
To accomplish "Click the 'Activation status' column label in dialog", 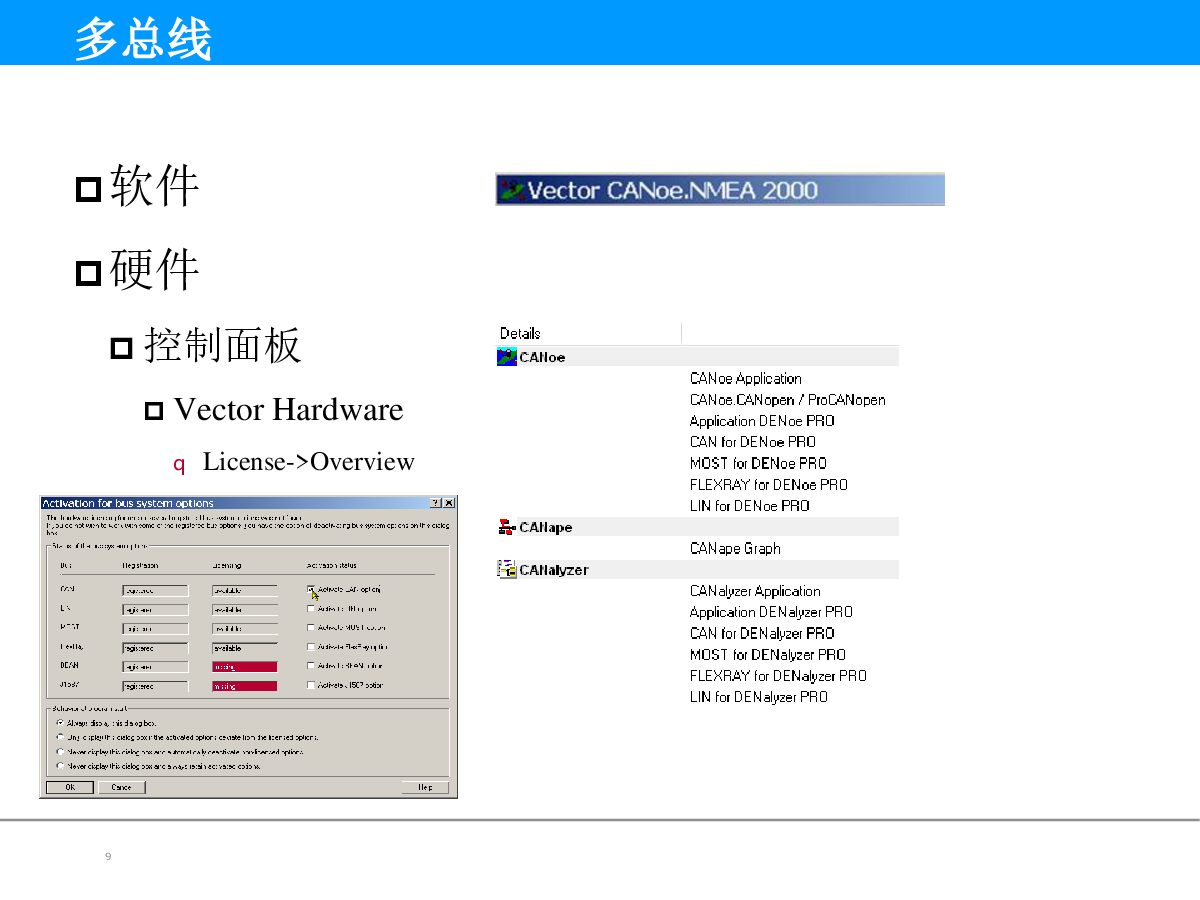I will click(331, 566).
